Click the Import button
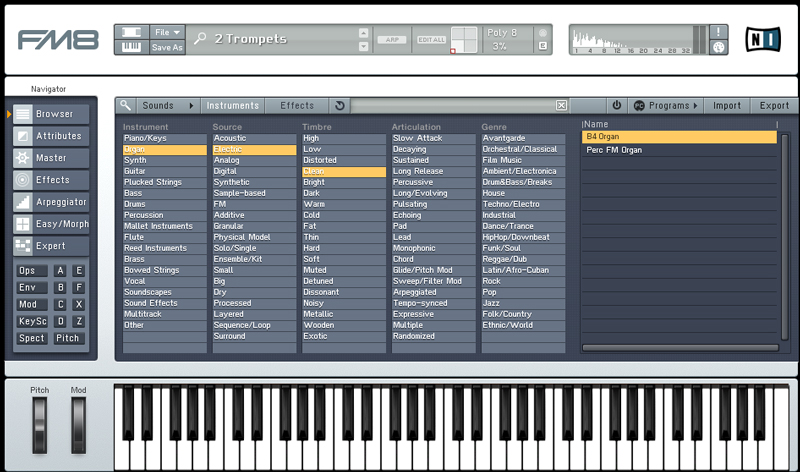Viewport: 800px width, 472px height. pyautogui.click(x=727, y=106)
